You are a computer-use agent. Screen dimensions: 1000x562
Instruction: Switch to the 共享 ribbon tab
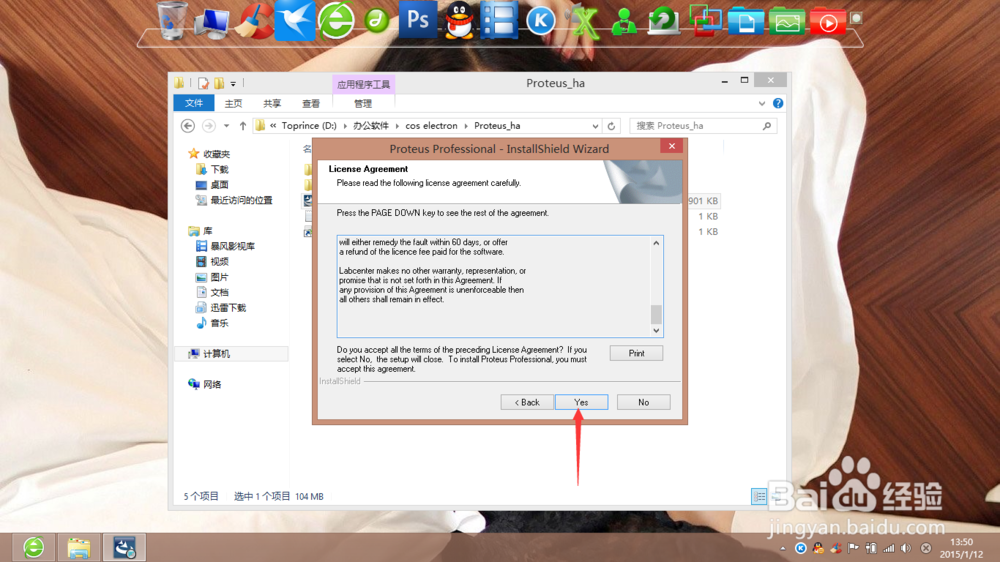272,103
